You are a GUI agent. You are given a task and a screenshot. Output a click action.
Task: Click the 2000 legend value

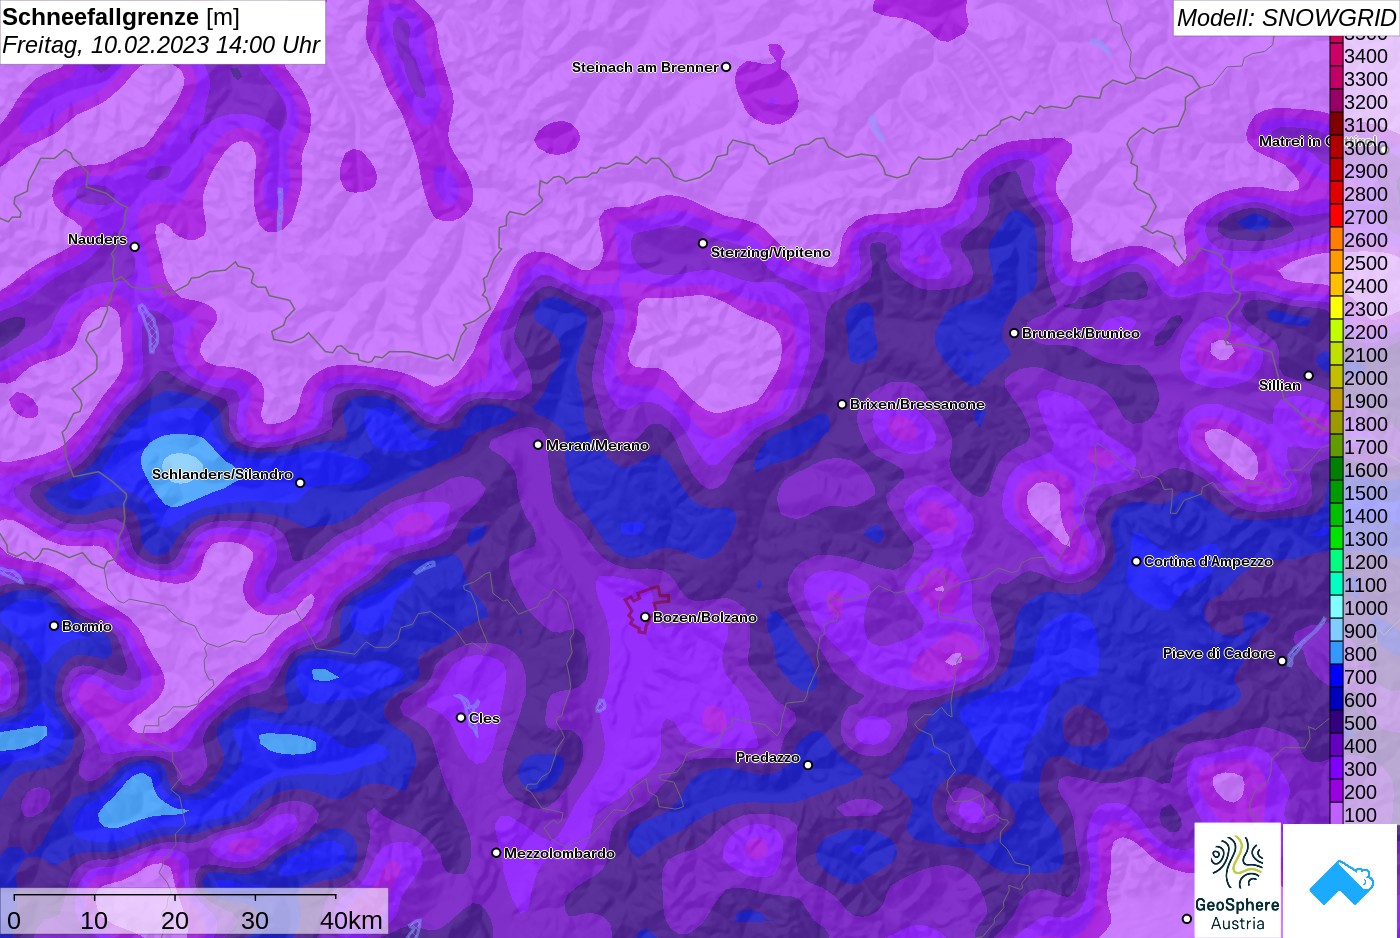[x=1366, y=378]
